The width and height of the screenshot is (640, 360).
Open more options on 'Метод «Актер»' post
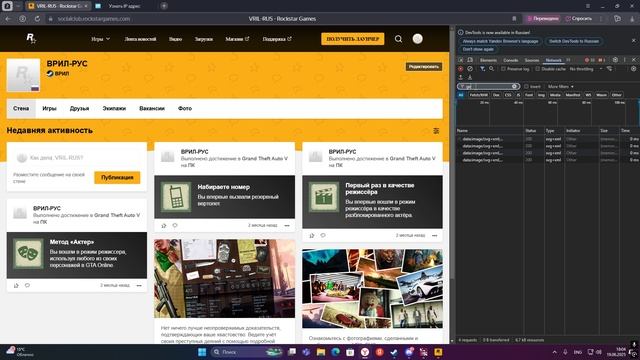click(x=139, y=285)
